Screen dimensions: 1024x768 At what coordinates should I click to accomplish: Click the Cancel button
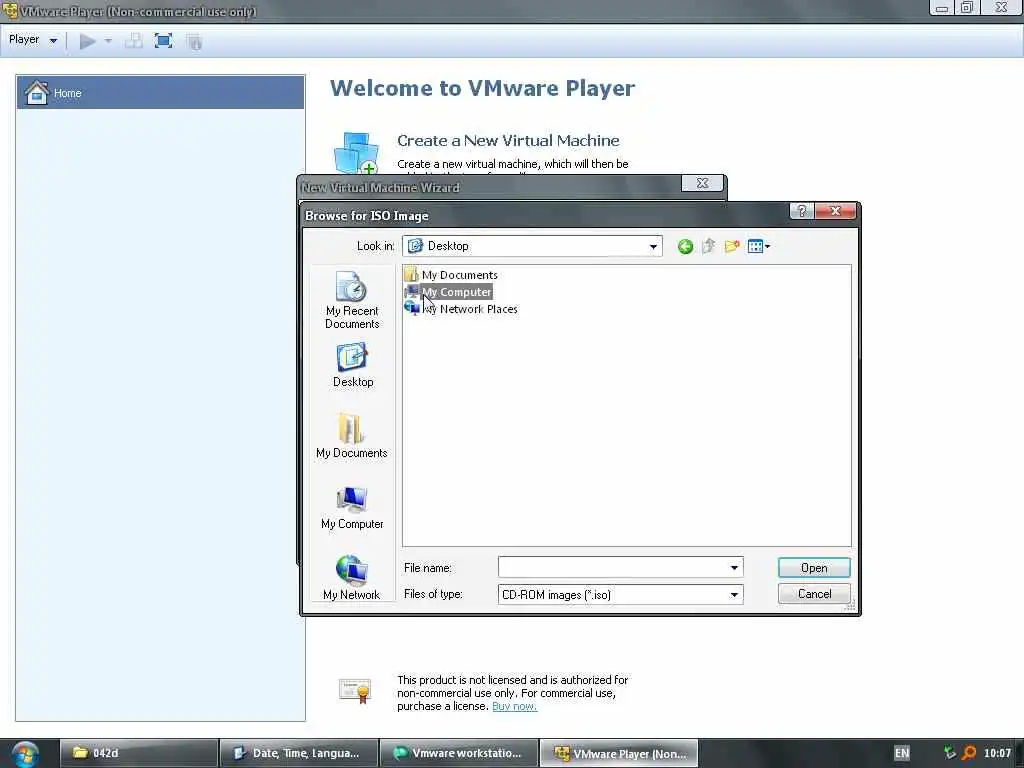coord(814,594)
